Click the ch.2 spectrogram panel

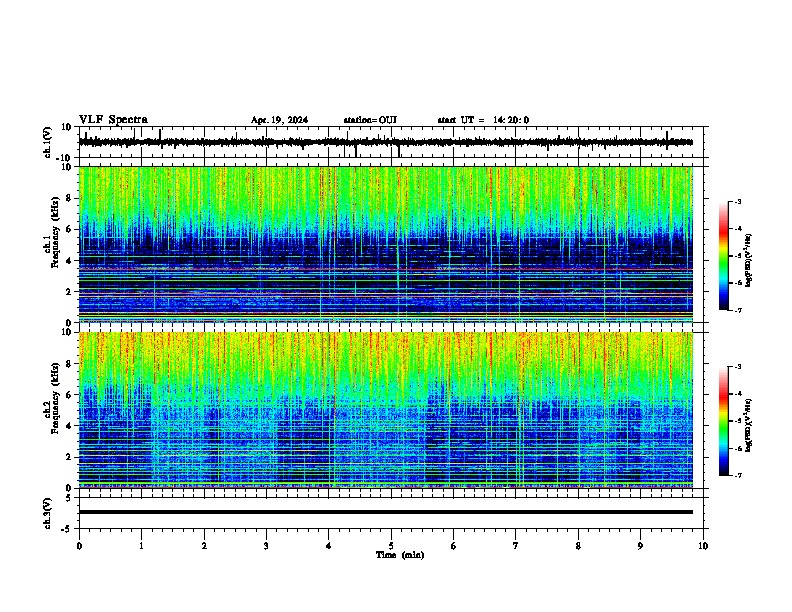coord(386,410)
